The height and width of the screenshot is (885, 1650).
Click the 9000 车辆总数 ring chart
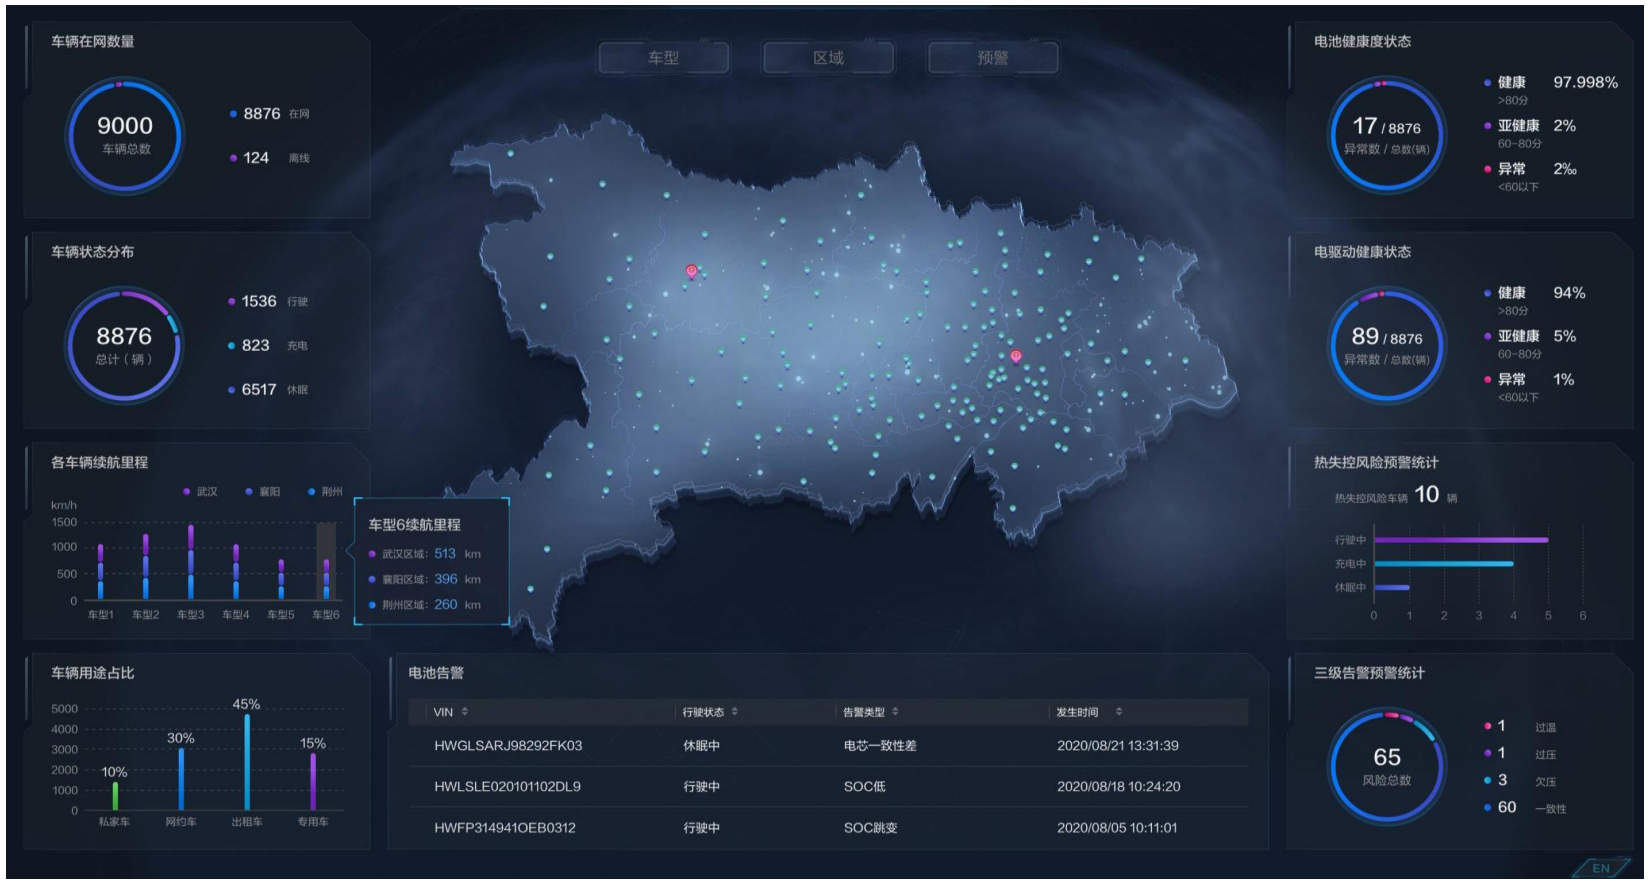click(x=125, y=135)
